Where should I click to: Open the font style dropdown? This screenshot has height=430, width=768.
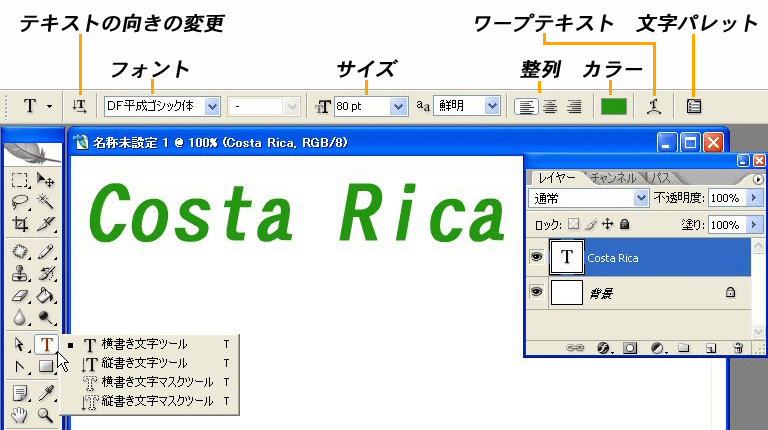(292, 106)
